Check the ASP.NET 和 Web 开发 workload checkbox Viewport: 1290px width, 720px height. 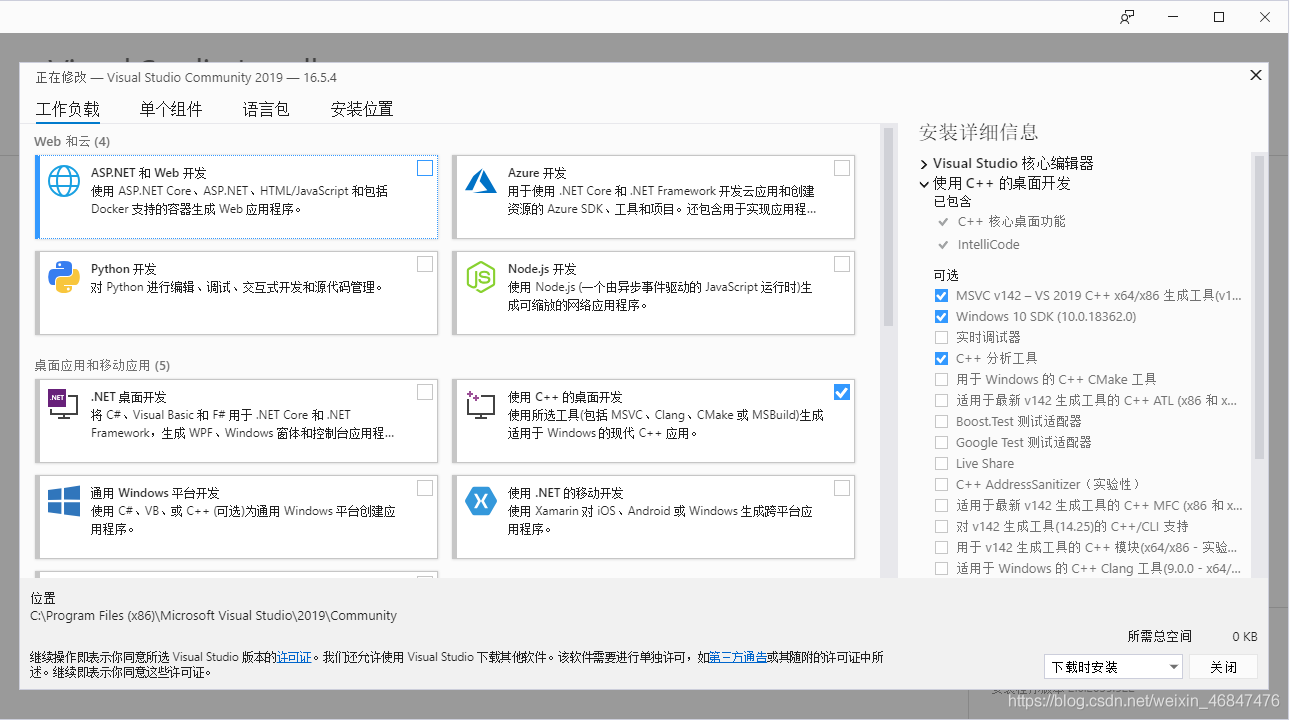[425, 168]
